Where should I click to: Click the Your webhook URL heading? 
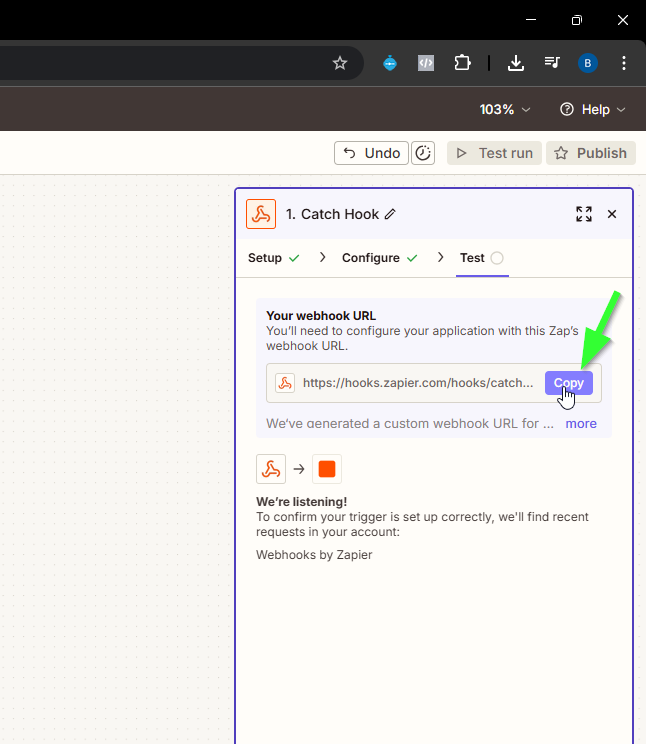click(x=321, y=316)
